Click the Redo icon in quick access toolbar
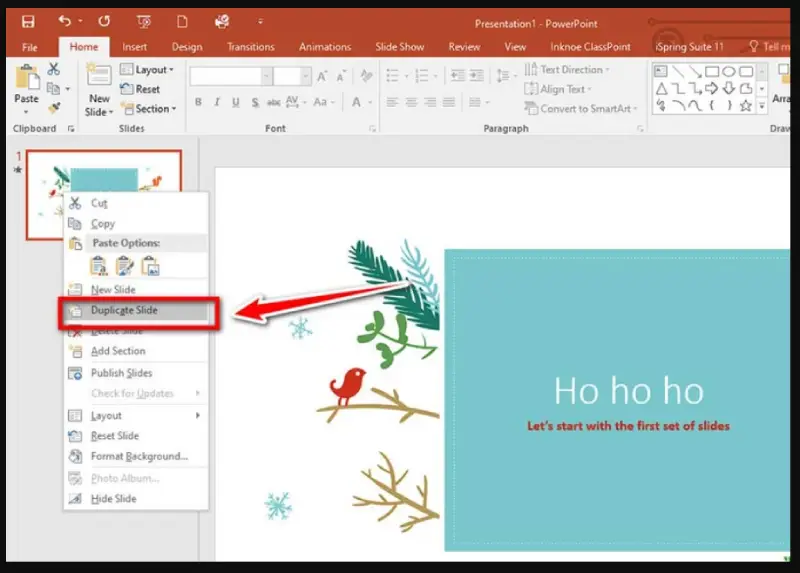Viewport: 800px width, 573px height. 104,21
